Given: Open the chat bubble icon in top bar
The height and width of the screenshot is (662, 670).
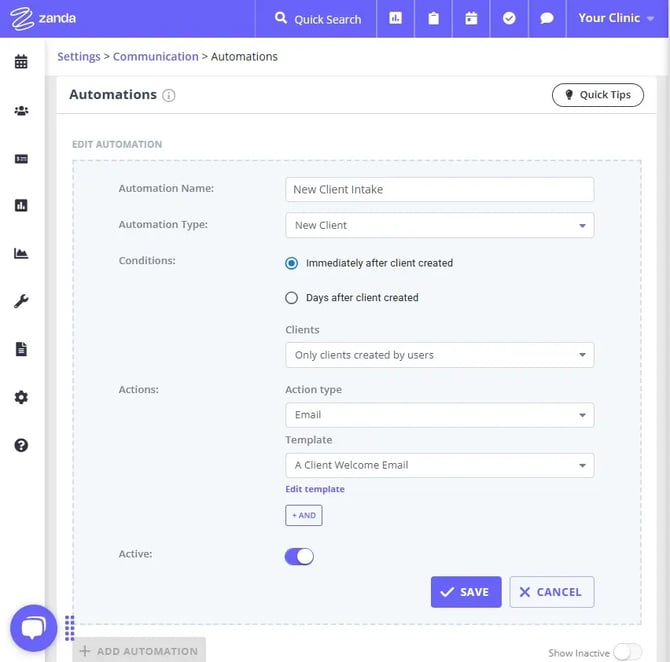Looking at the screenshot, I should pyautogui.click(x=547, y=18).
